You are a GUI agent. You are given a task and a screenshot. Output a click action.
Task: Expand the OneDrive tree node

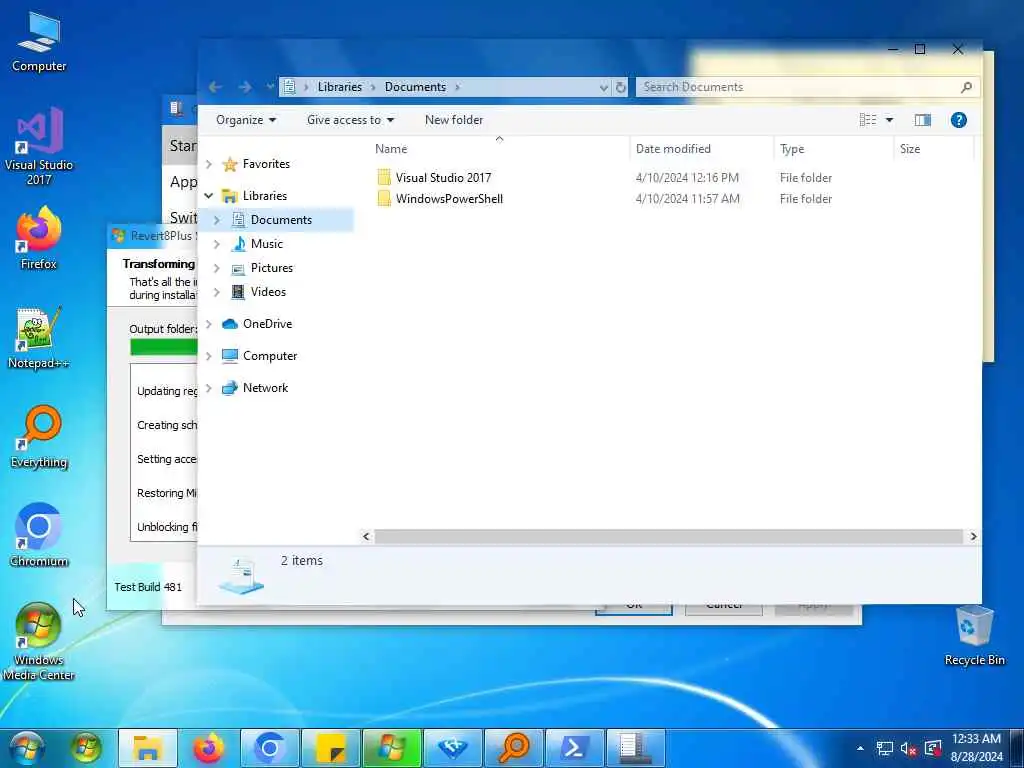click(209, 324)
